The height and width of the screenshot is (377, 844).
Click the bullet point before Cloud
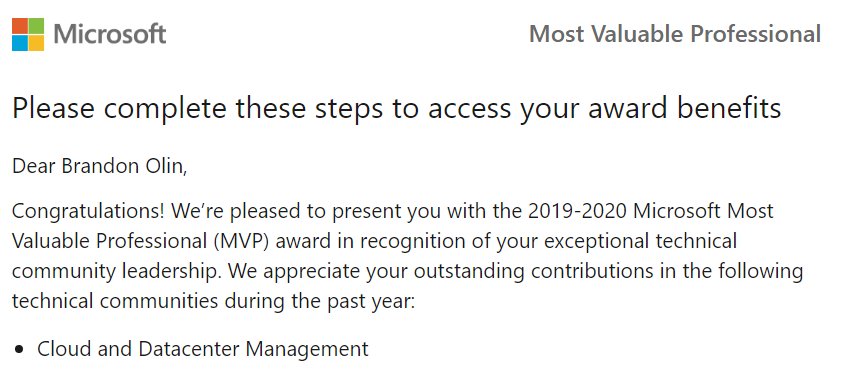click(x=20, y=350)
